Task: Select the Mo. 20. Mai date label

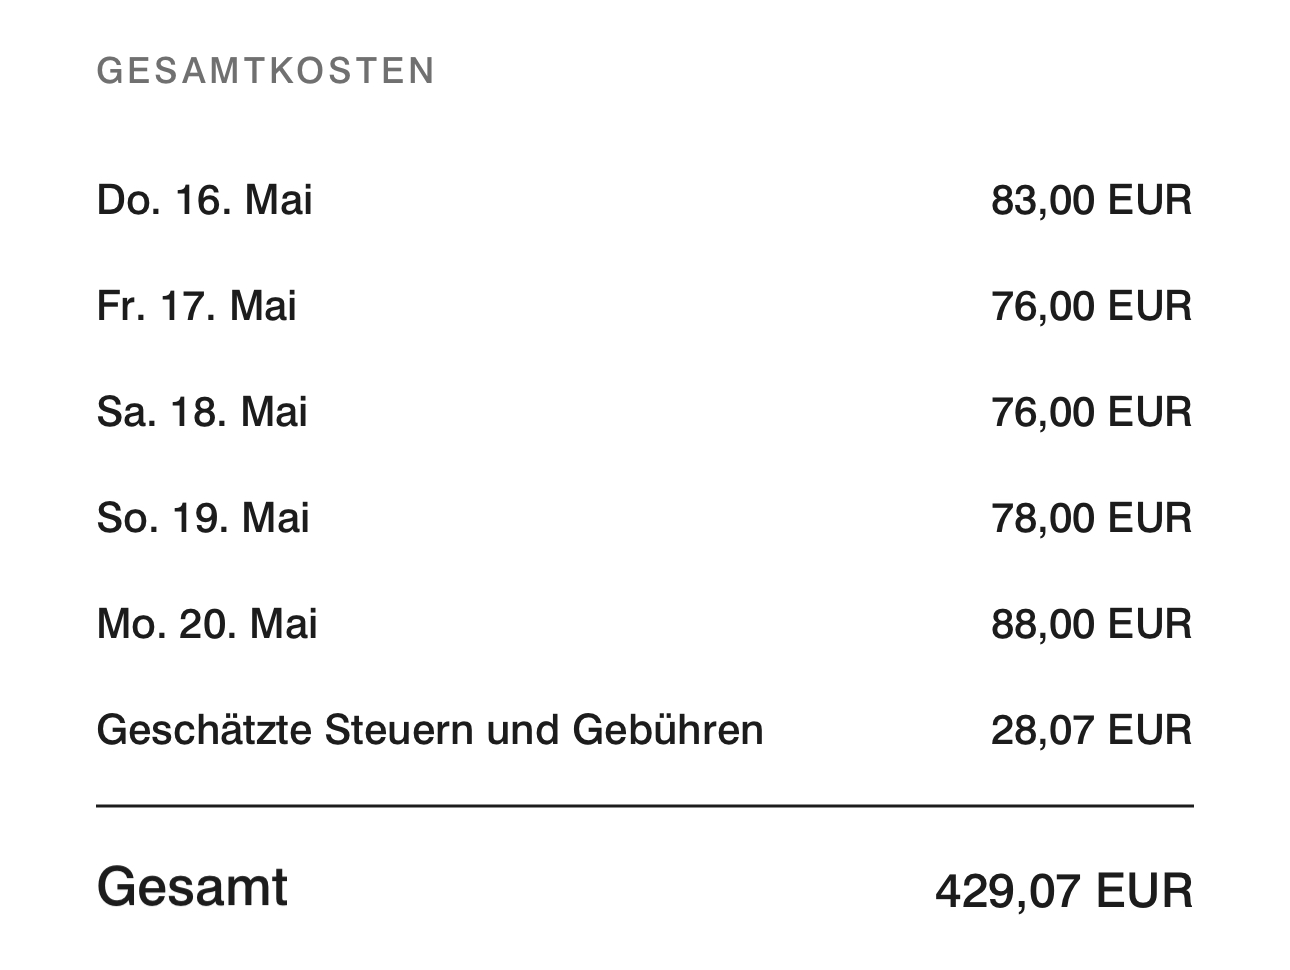Action: 207,624
